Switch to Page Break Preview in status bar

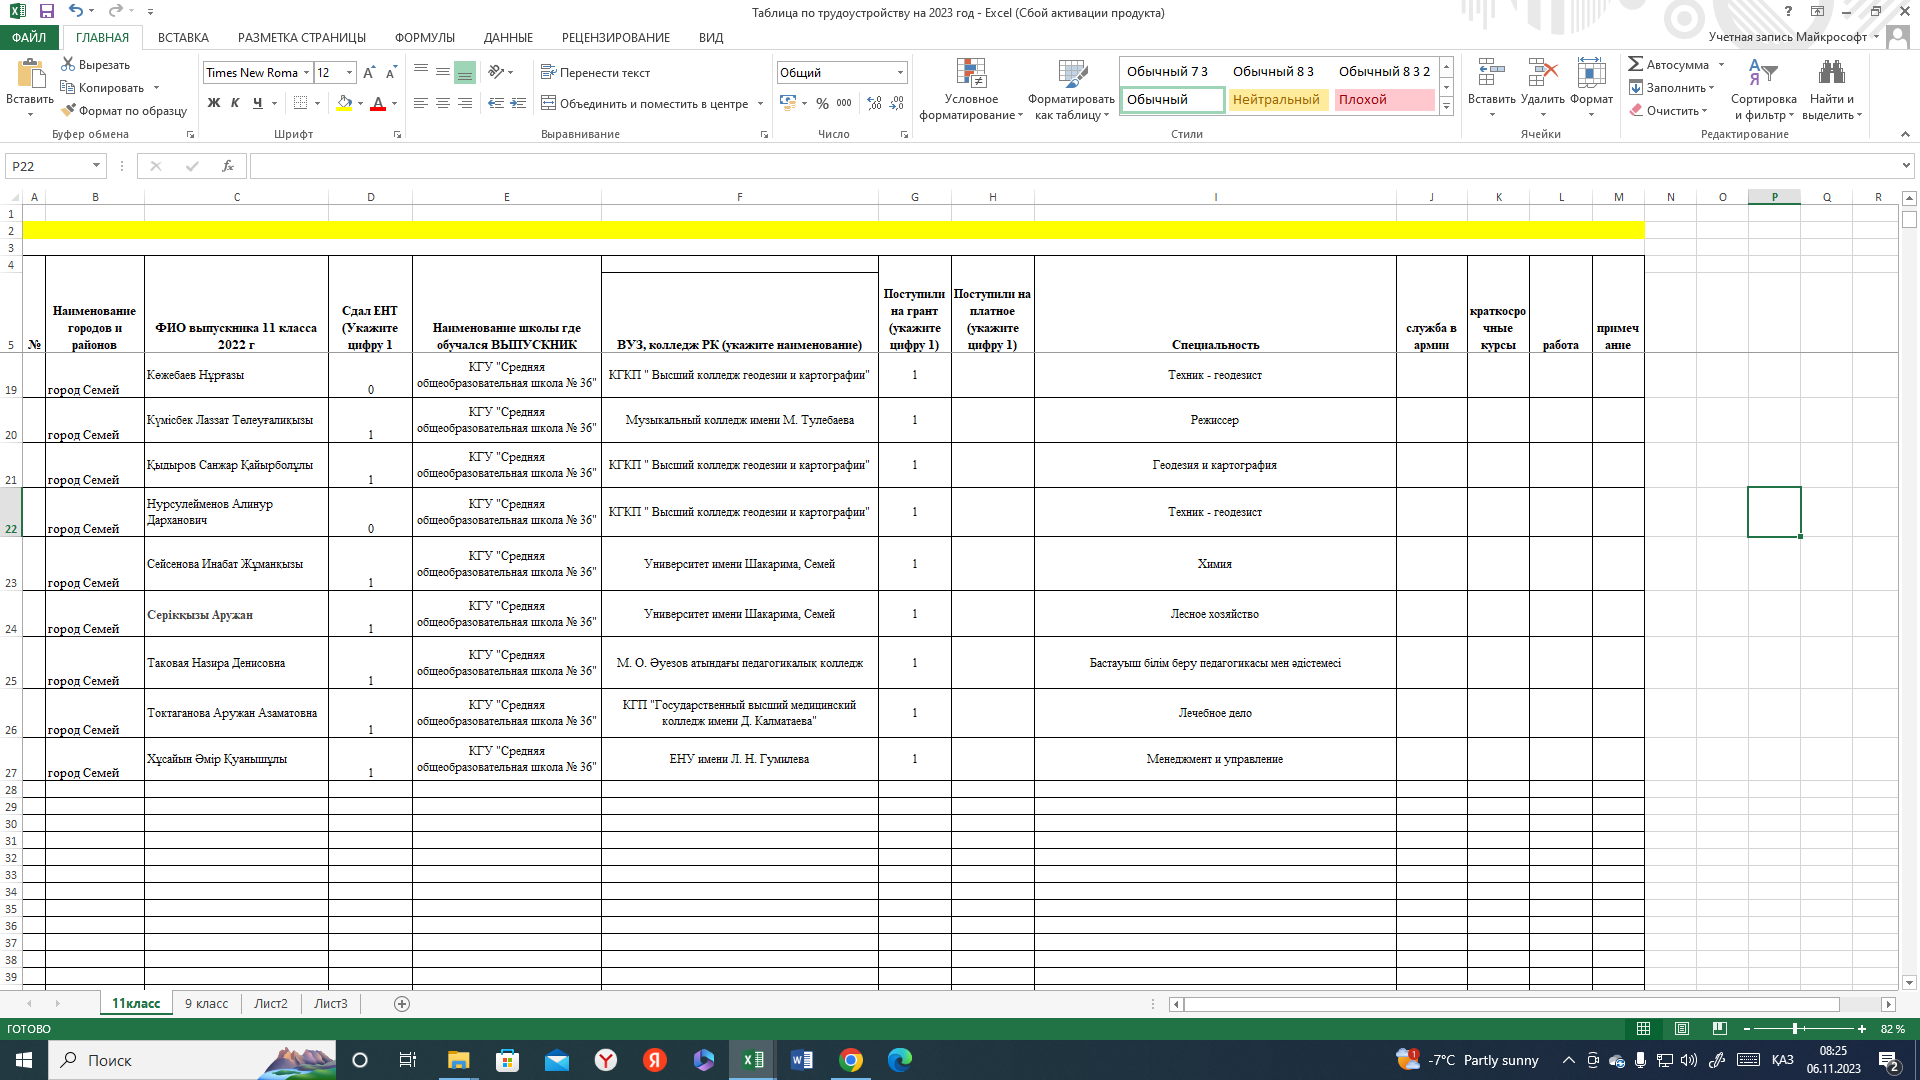coord(1720,1029)
